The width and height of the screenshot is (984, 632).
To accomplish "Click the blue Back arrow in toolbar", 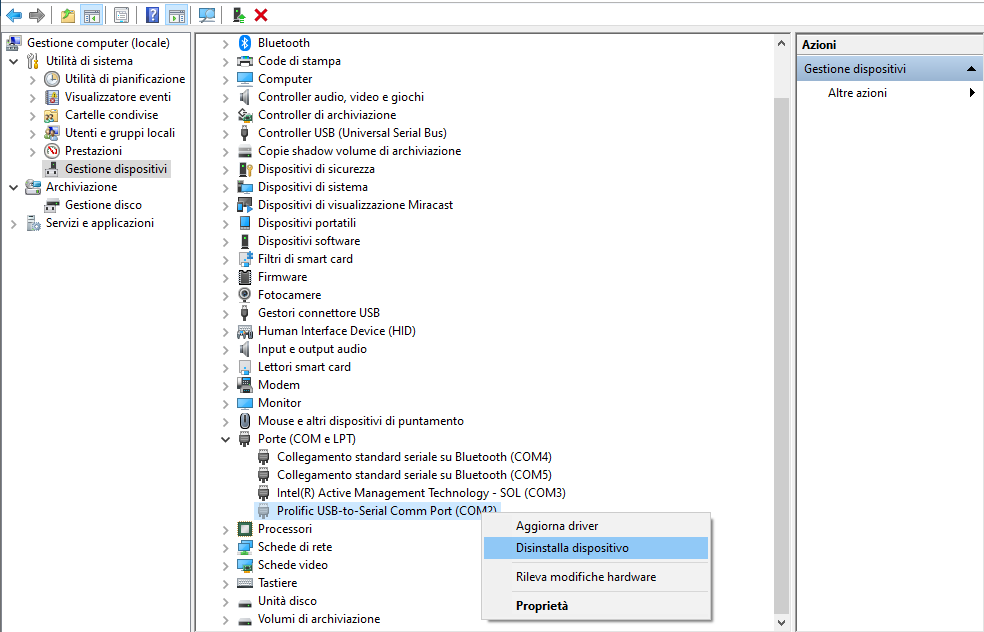I will [x=14, y=15].
